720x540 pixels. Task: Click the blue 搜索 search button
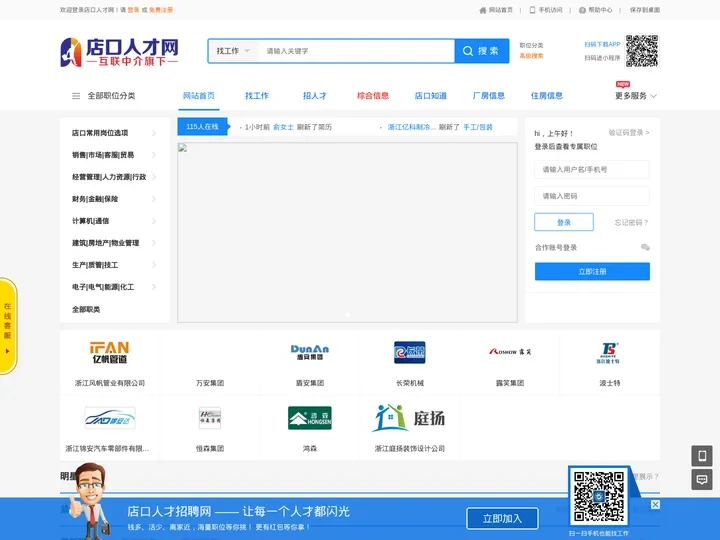tap(482, 51)
